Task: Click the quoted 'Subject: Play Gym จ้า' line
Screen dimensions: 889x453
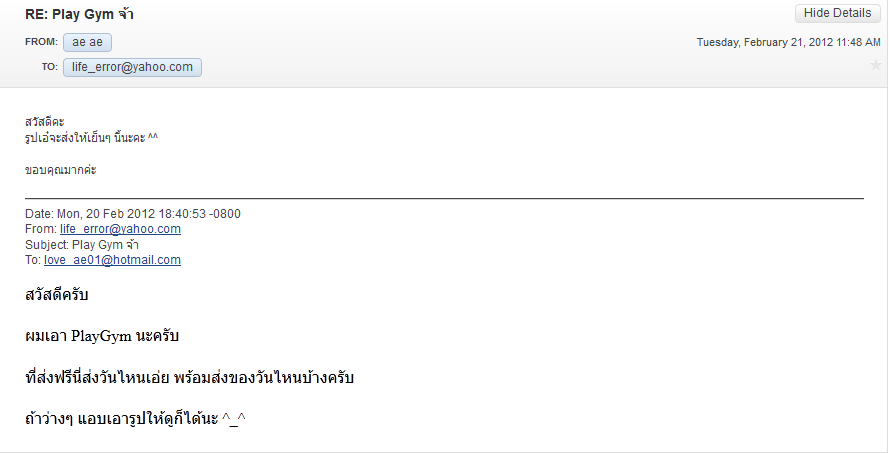Action: pos(82,245)
